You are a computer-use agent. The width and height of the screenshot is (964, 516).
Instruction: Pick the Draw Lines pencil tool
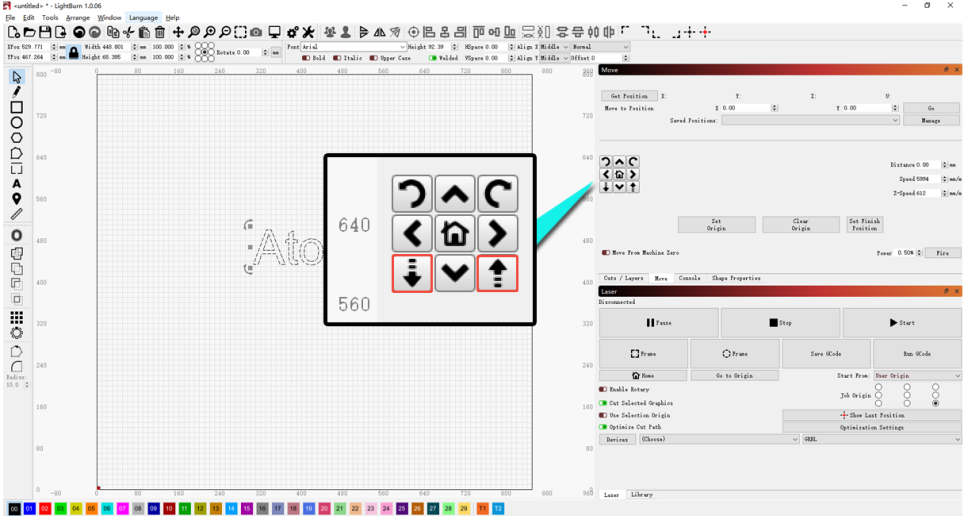tap(17, 92)
